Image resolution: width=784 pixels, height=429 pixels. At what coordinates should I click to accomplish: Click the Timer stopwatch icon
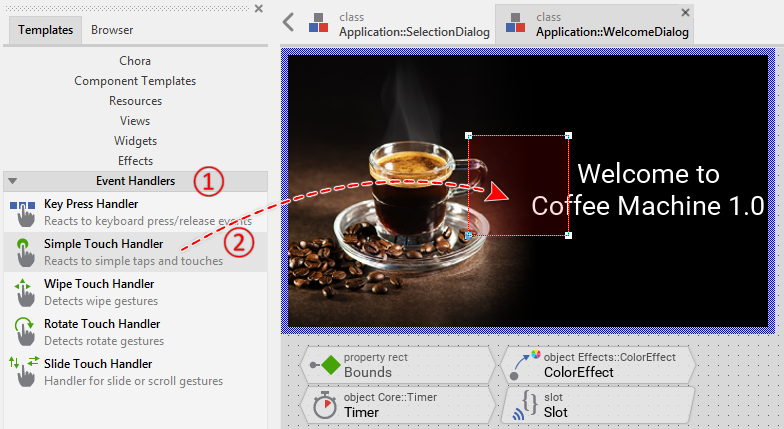323,405
